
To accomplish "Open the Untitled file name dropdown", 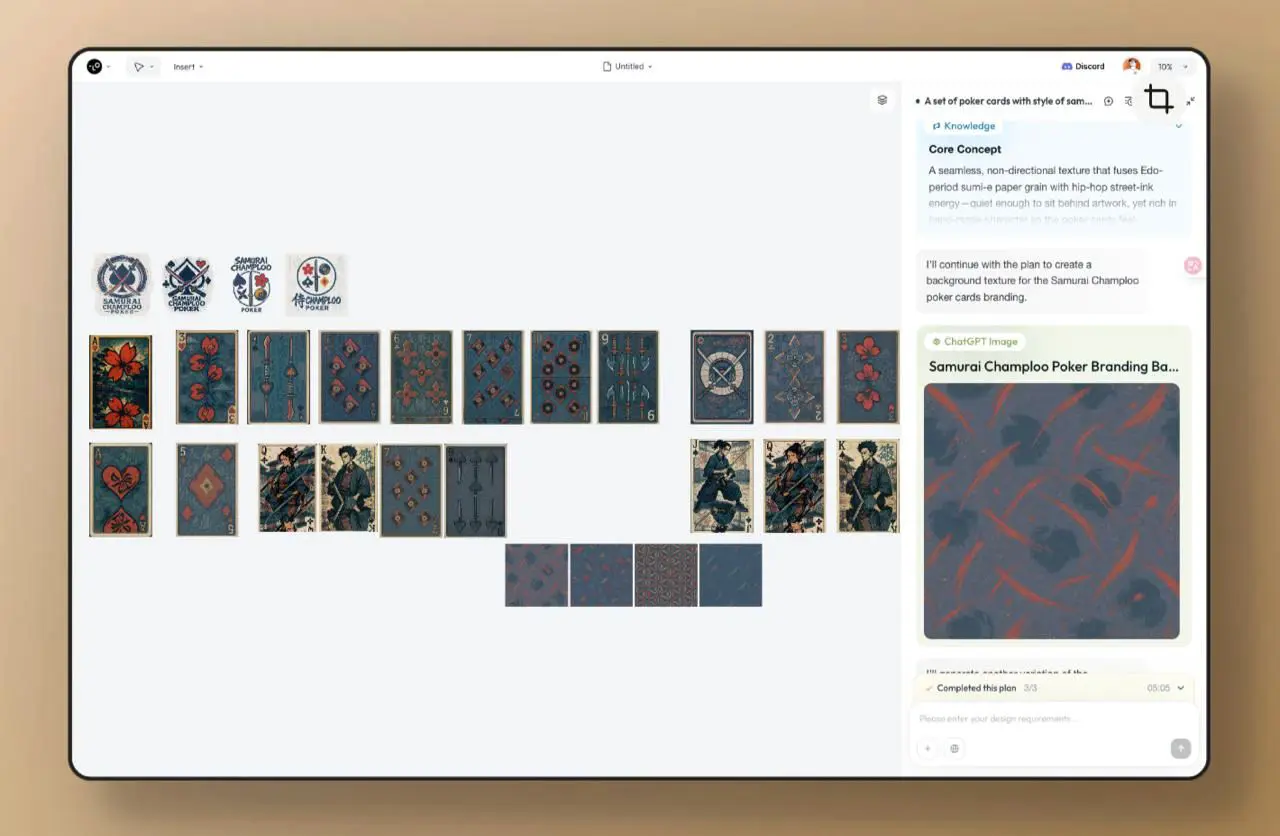I will tap(628, 67).
